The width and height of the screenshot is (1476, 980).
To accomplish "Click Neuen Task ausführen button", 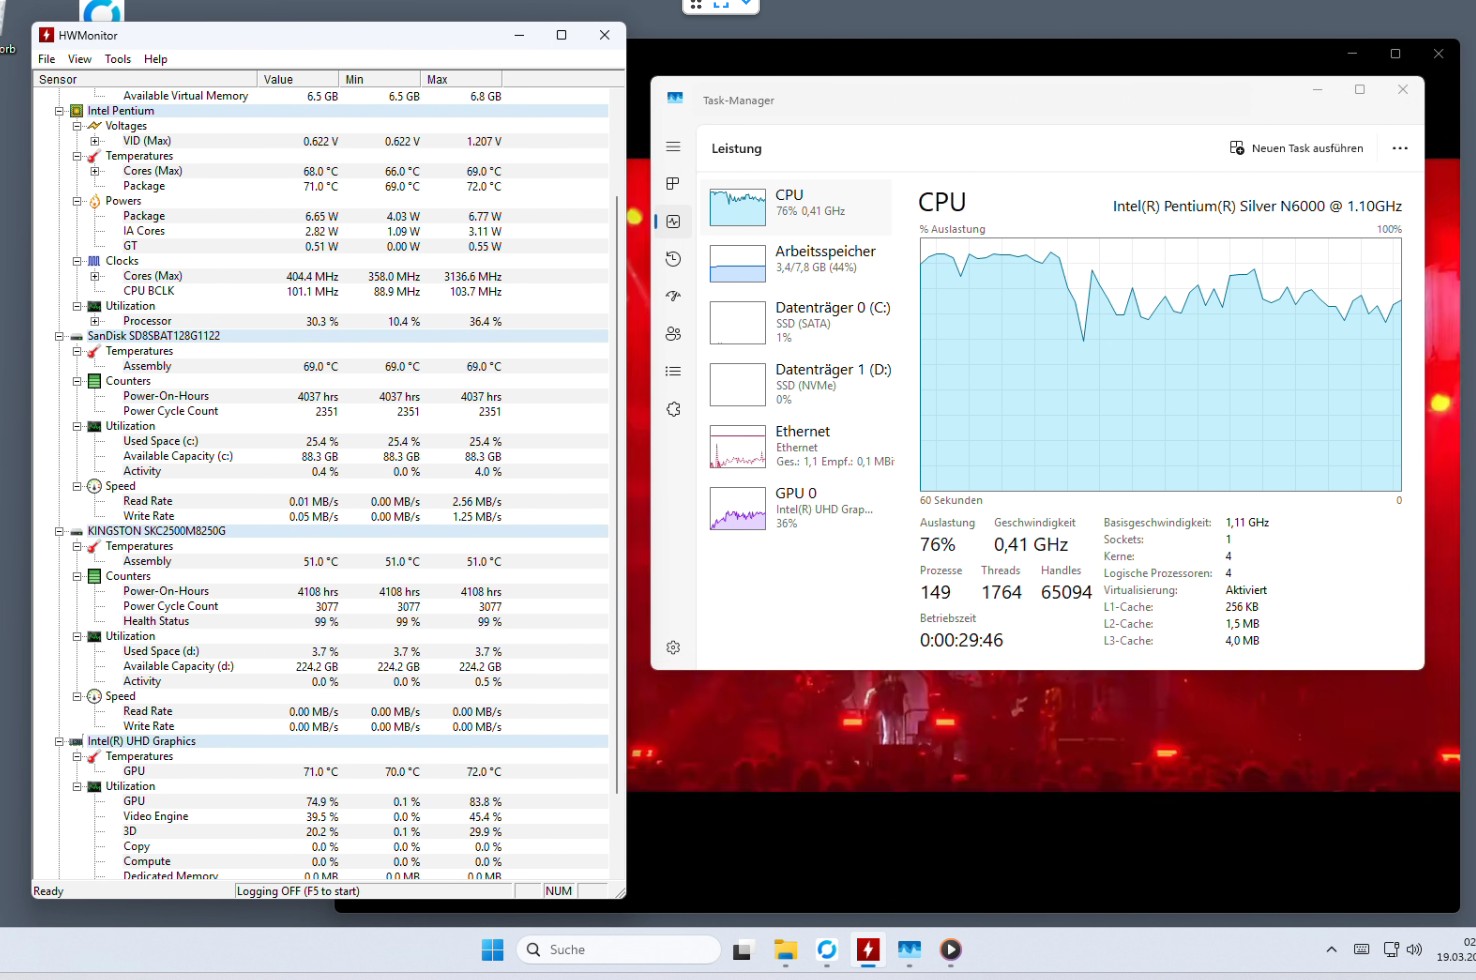I will [x=1296, y=148].
